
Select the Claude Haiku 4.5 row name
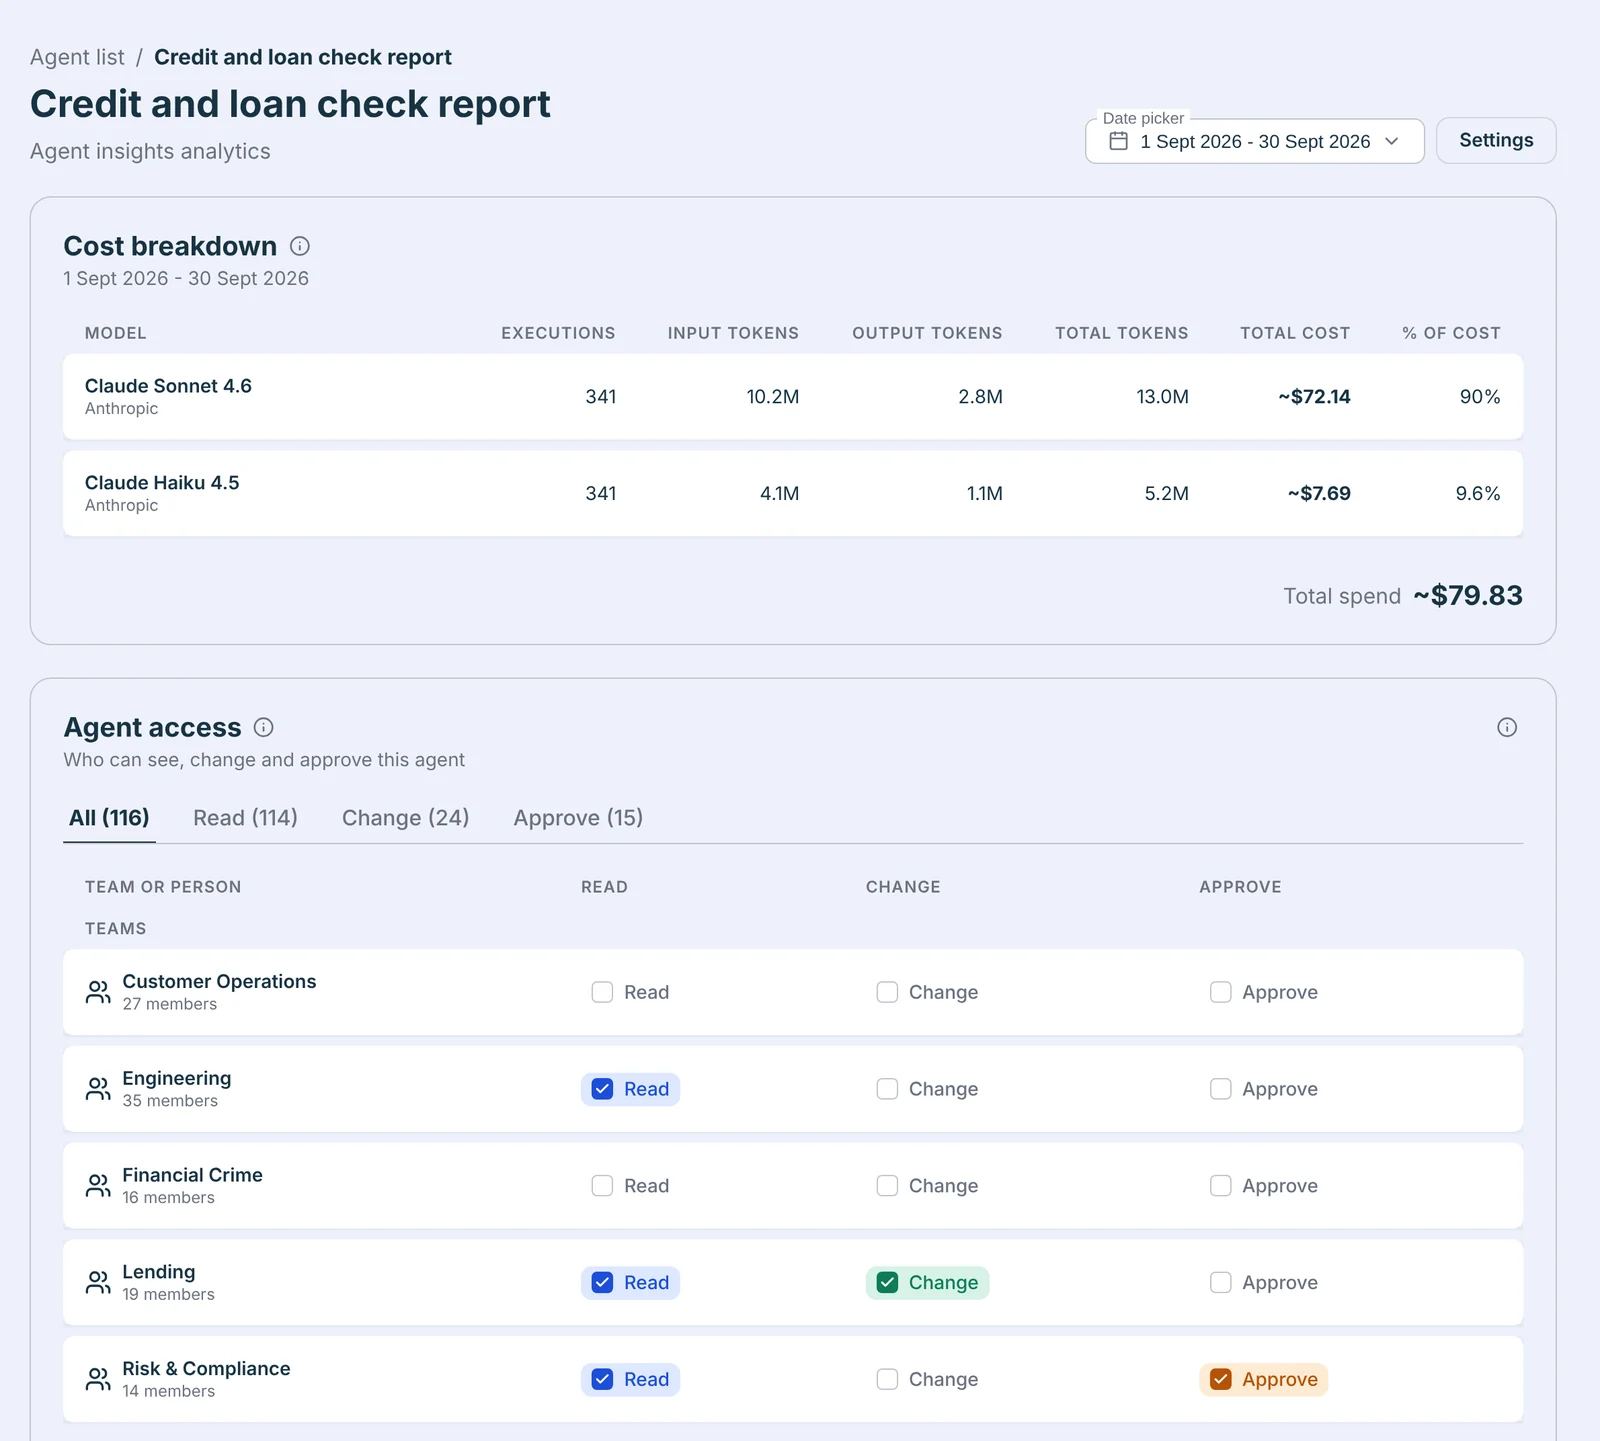(x=162, y=483)
